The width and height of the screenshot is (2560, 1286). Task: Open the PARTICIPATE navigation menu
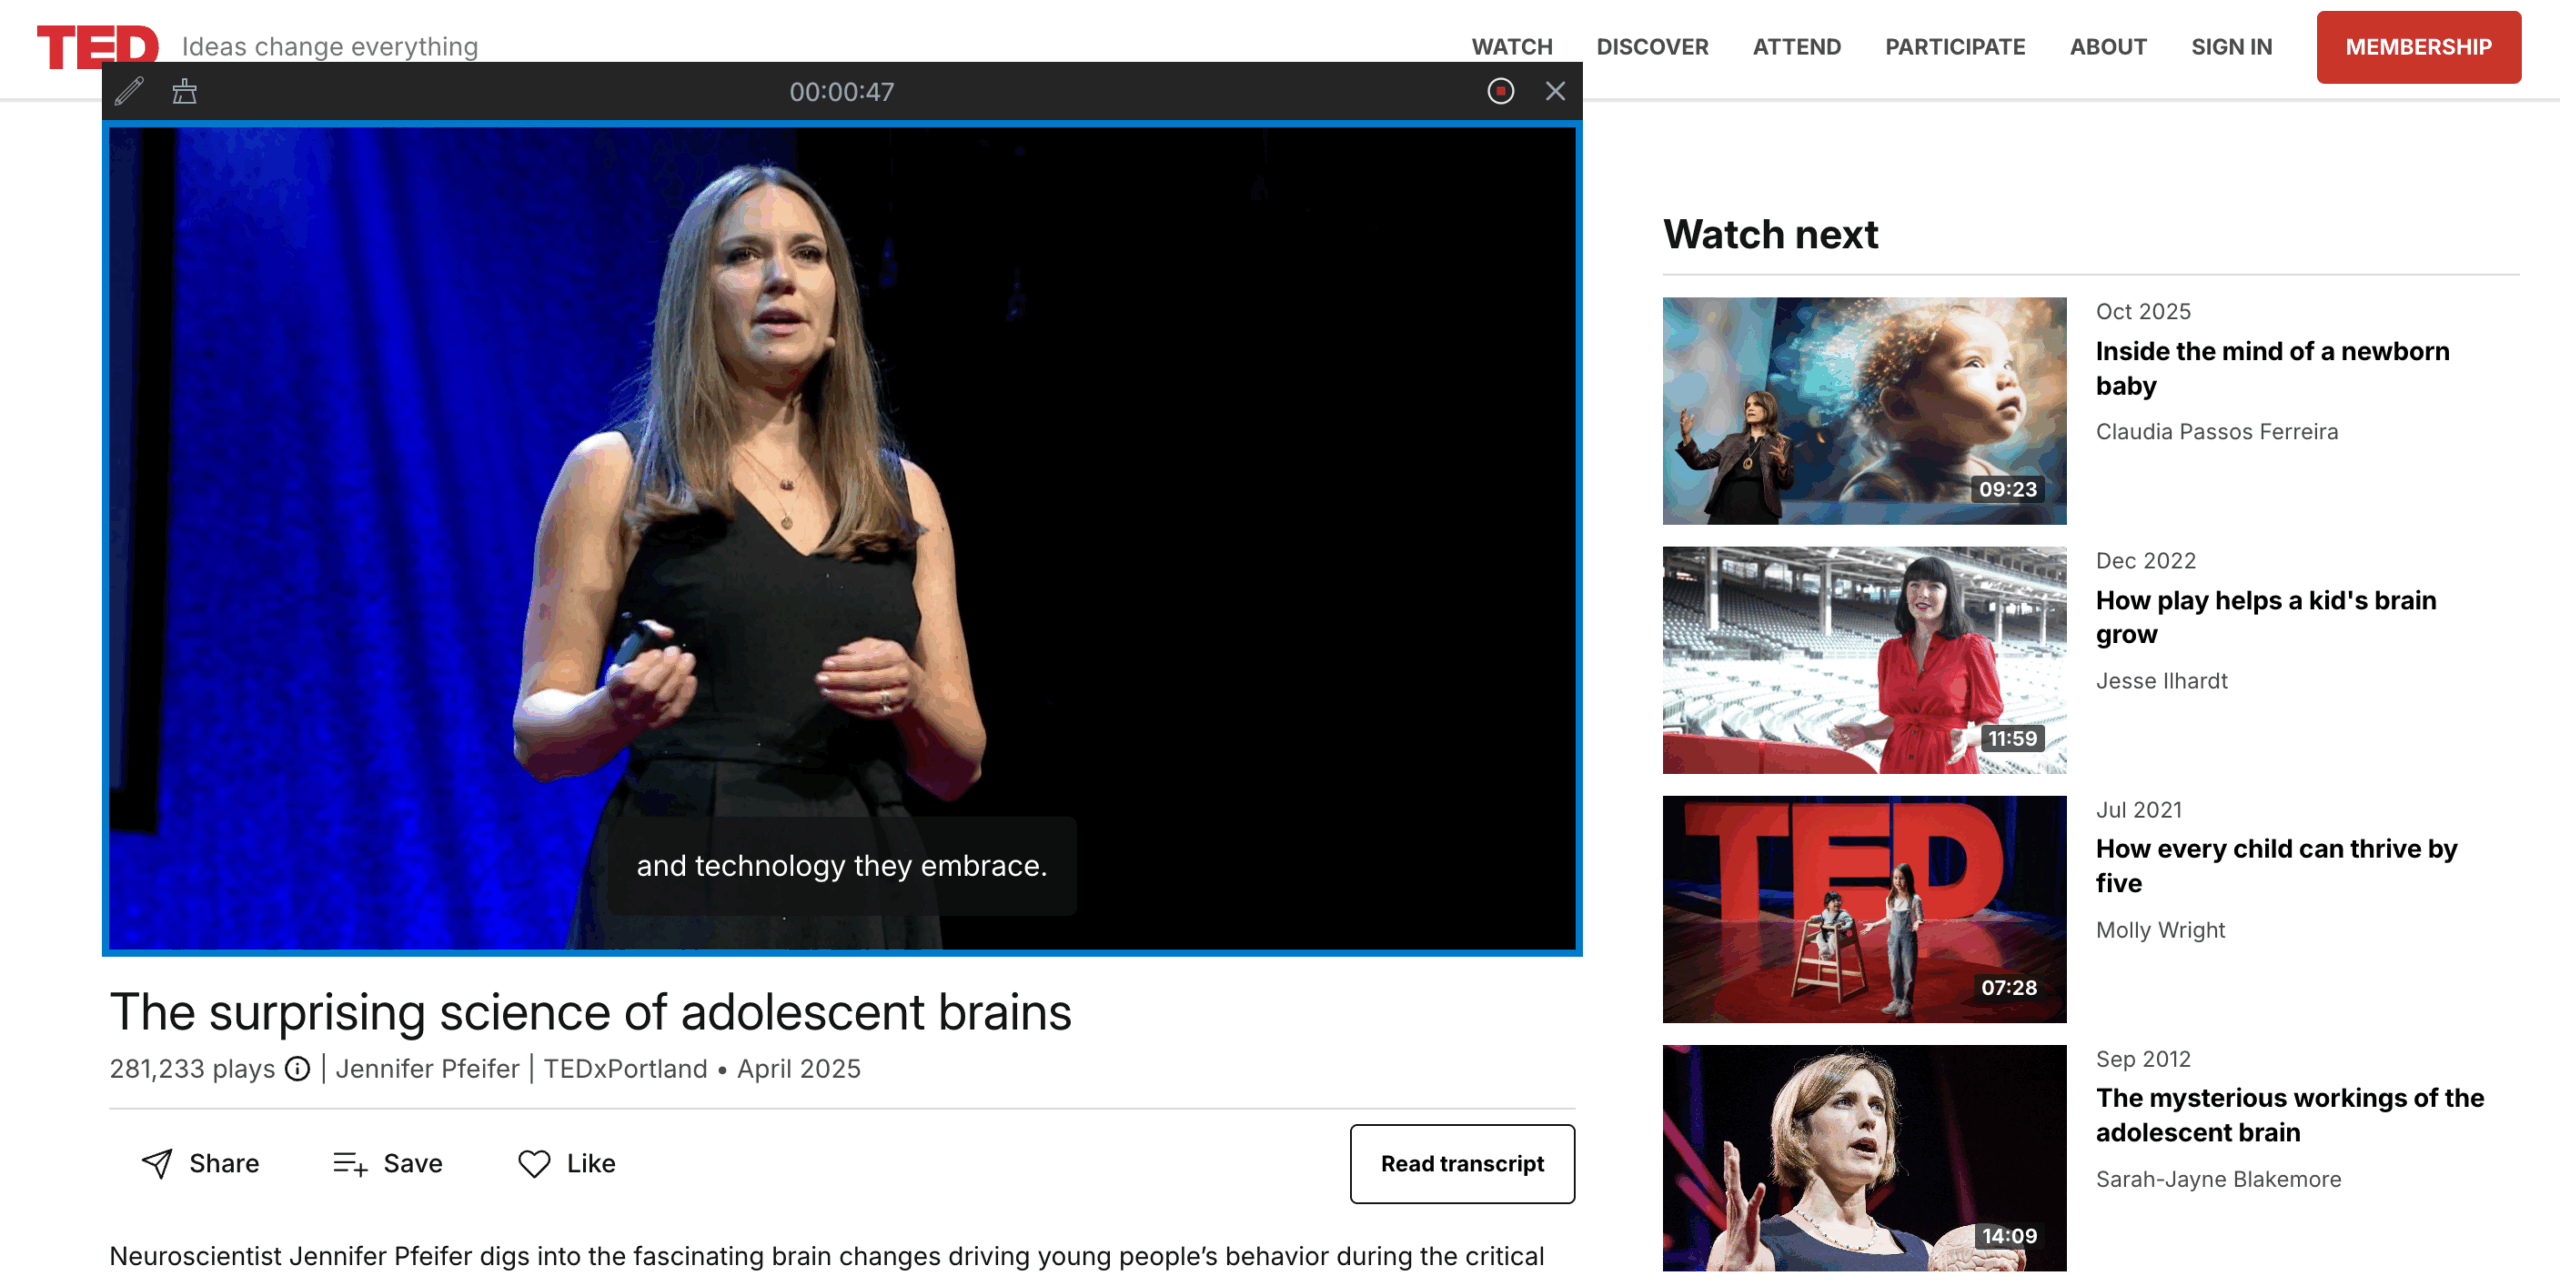tap(1954, 46)
